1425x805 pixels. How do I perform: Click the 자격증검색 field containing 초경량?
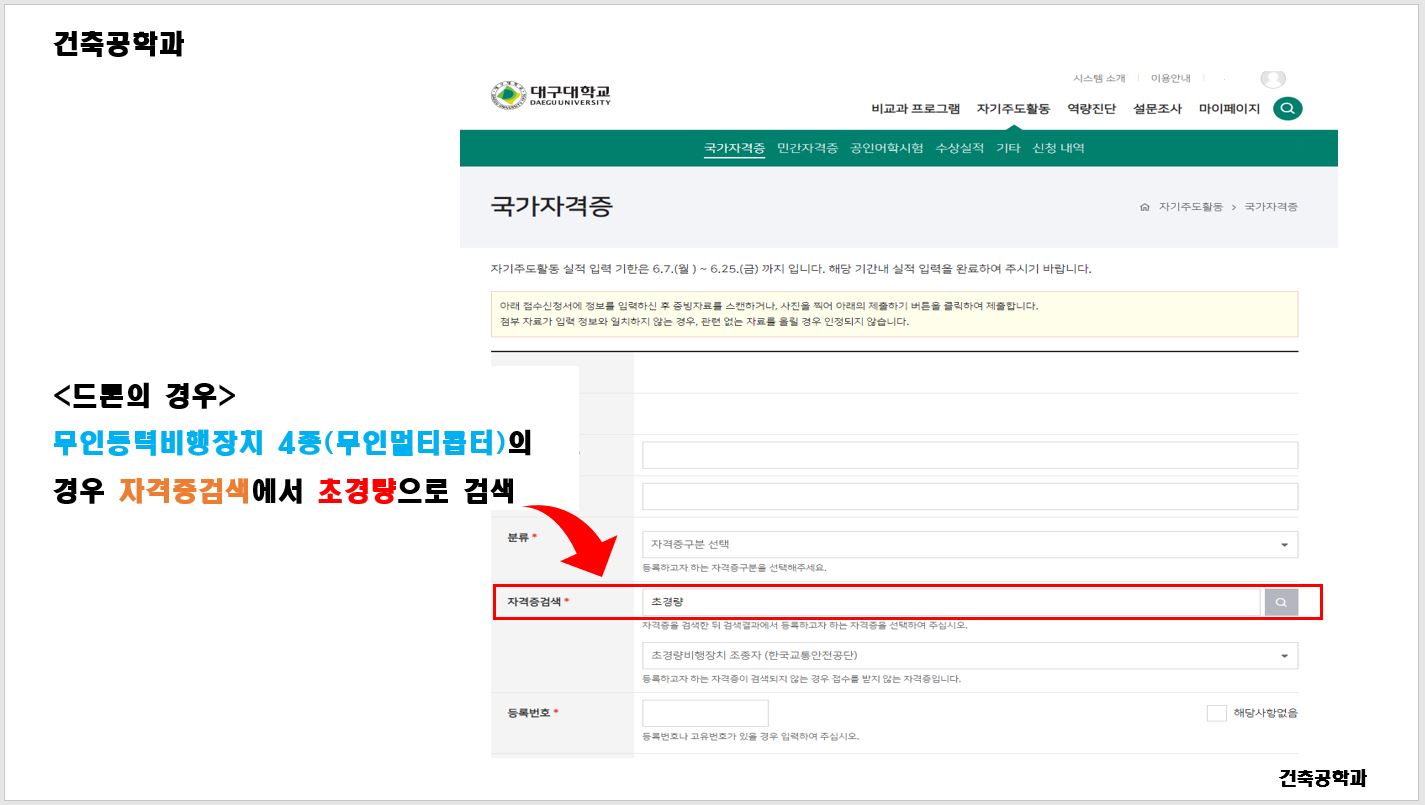click(950, 602)
